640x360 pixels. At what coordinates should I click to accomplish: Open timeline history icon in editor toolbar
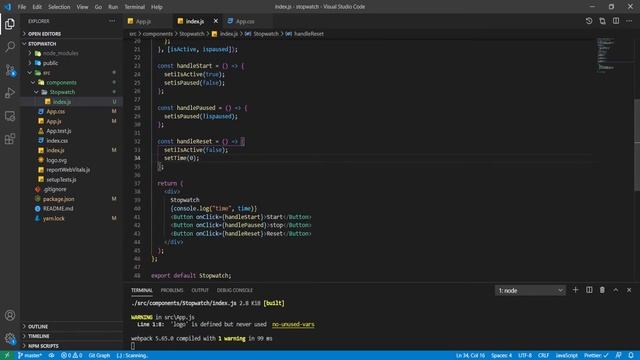[589, 21]
